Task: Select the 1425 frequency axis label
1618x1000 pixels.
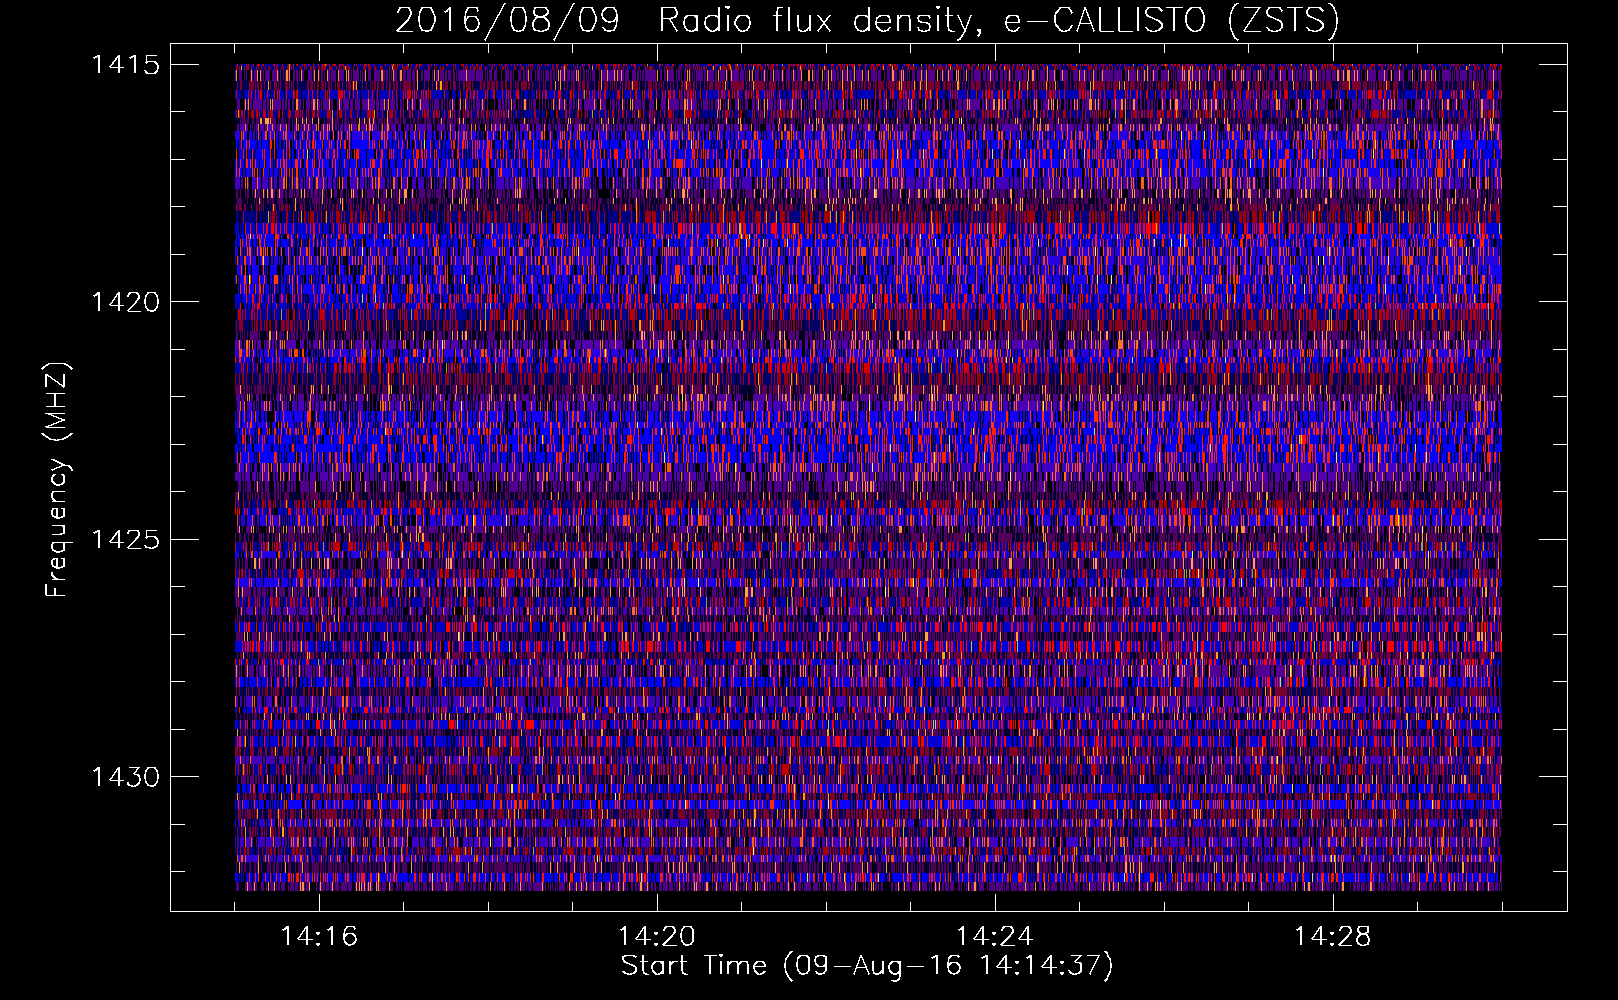Action: coord(125,540)
